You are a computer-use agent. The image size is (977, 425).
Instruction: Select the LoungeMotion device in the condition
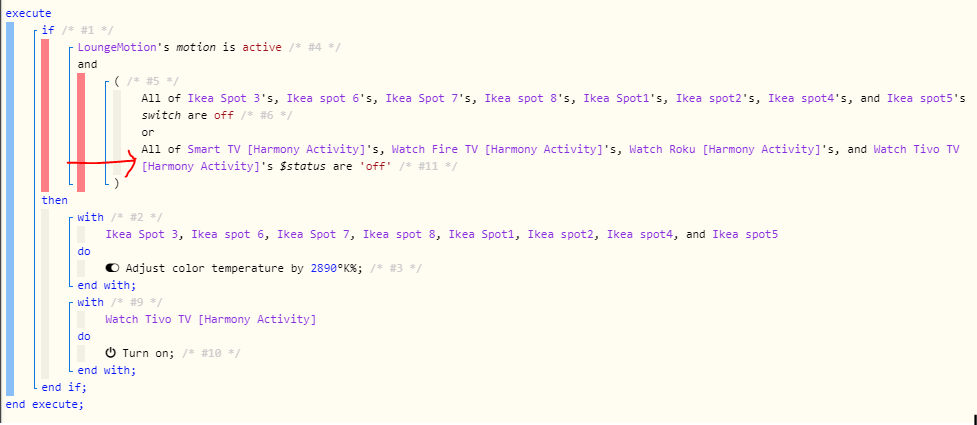point(116,47)
